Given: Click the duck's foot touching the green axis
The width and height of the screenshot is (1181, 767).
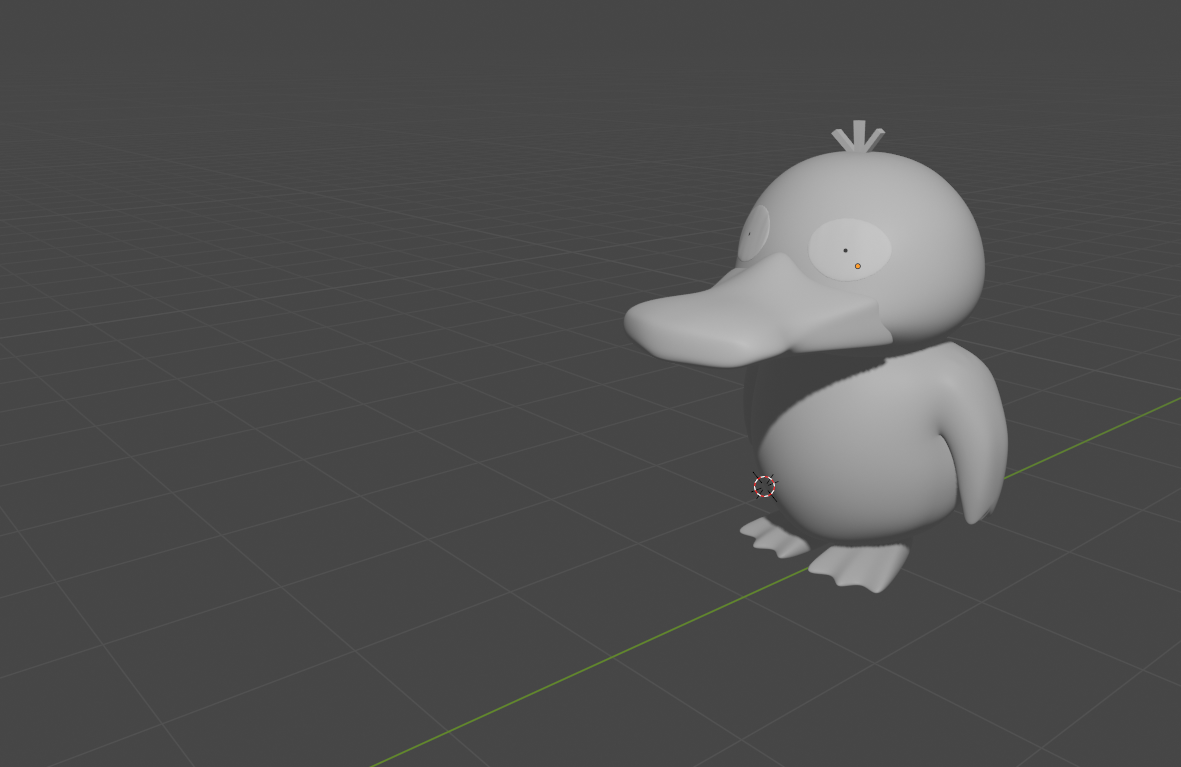Looking at the screenshot, I should (x=861, y=567).
